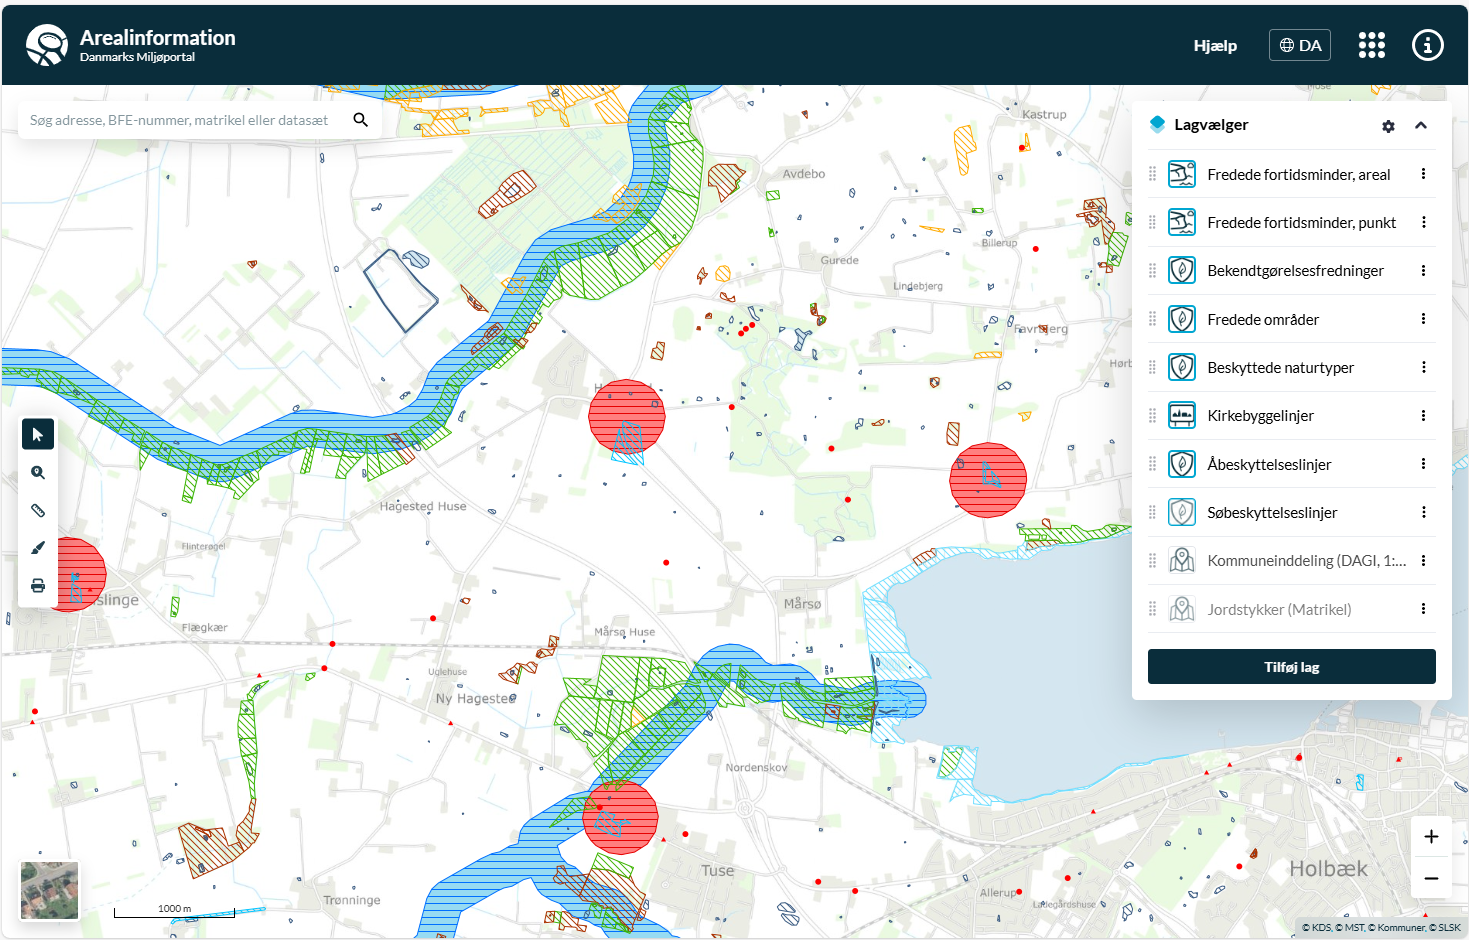This screenshot has height=940, width=1469.
Task: Grab drag handle of Fredede områder row
Action: coord(1152,319)
